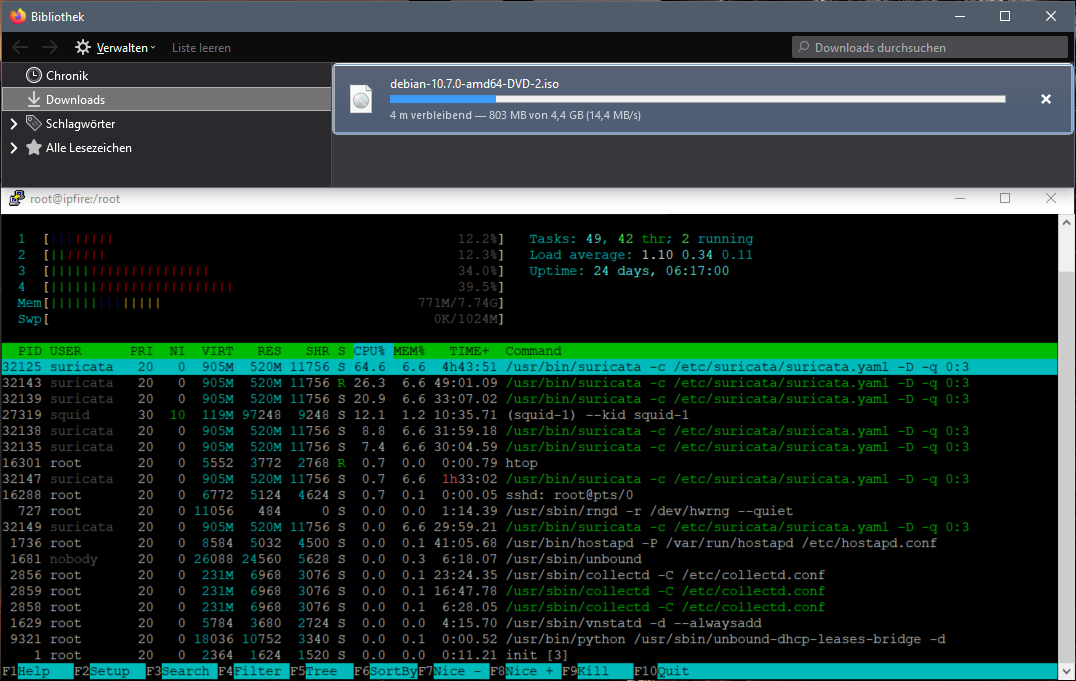1076x681 pixels.
Task: Select rngd process row 727
Action: pos(529,511)
